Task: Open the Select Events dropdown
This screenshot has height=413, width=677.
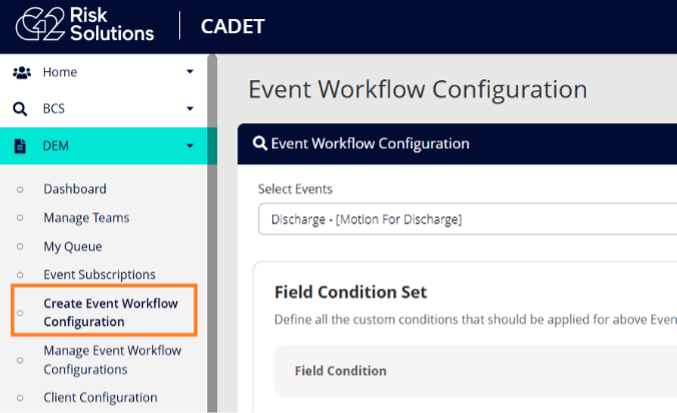Action: 468,219
